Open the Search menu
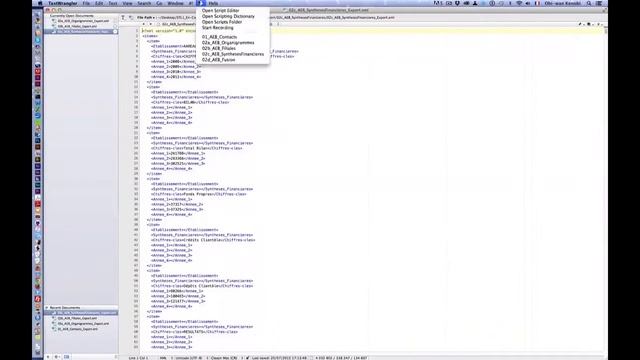640x360 pixels. 144,3
